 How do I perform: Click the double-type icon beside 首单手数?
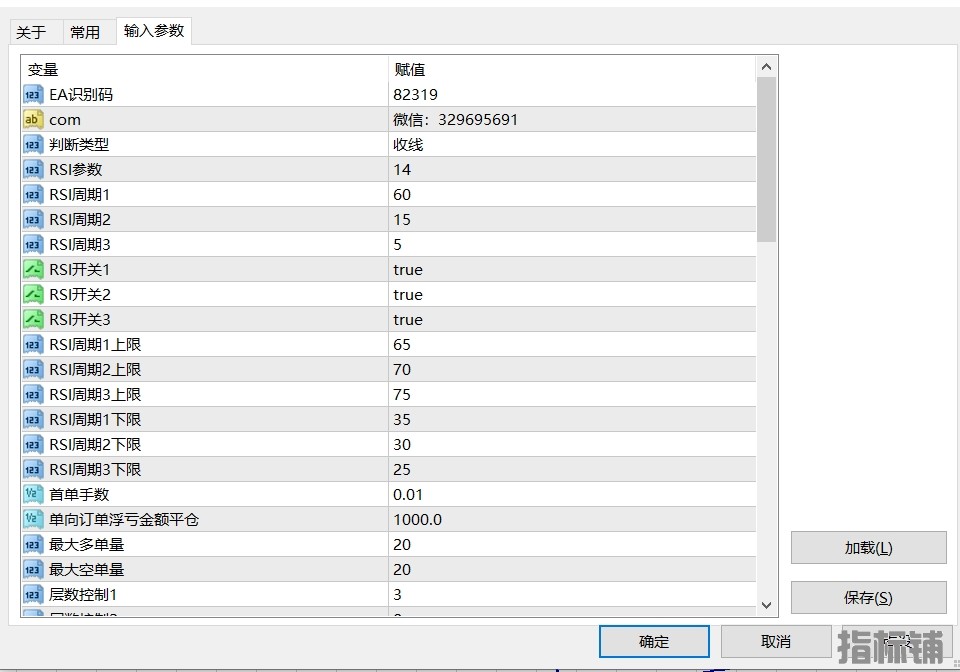pos(33,495)
